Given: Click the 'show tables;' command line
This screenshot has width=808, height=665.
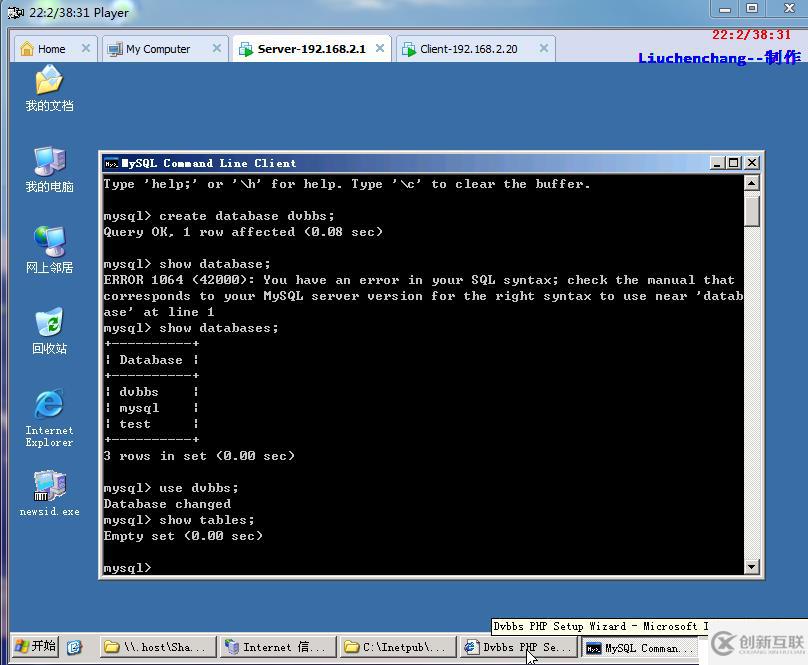Looking at the screenshot, I should point(179,520).
